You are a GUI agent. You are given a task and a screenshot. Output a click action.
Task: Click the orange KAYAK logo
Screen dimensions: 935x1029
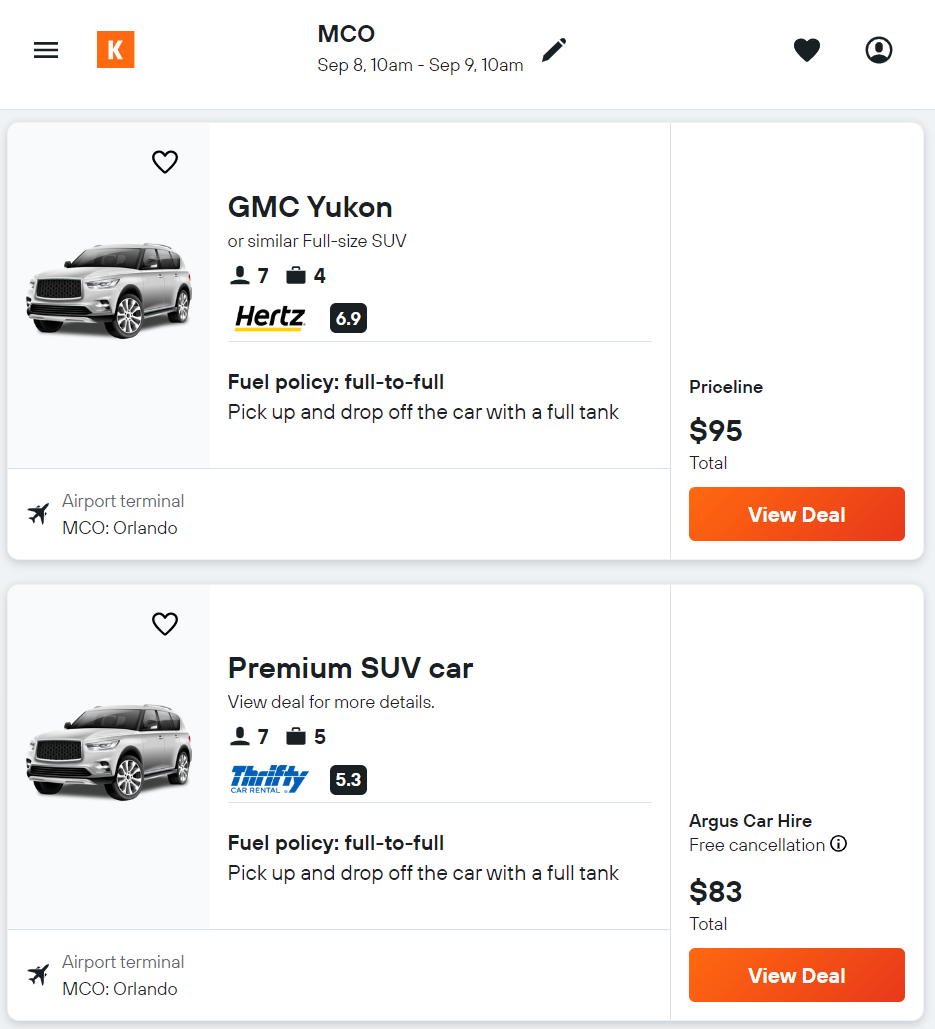point(115,50)
